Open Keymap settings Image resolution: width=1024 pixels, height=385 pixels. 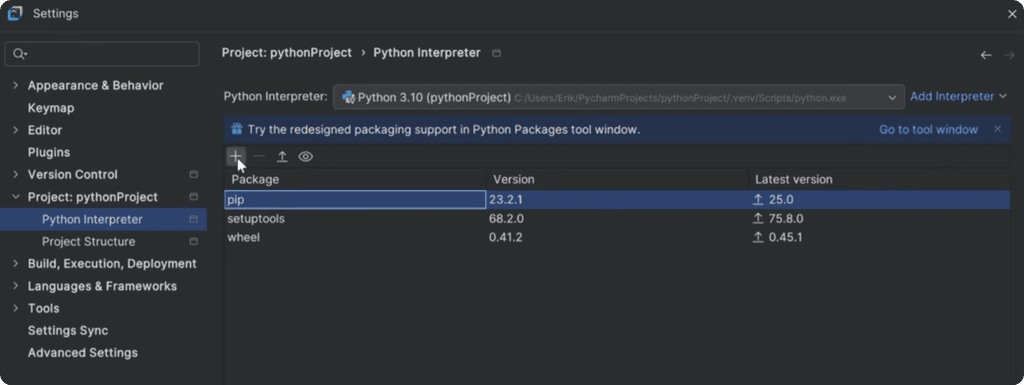click(x=51, y=108)
